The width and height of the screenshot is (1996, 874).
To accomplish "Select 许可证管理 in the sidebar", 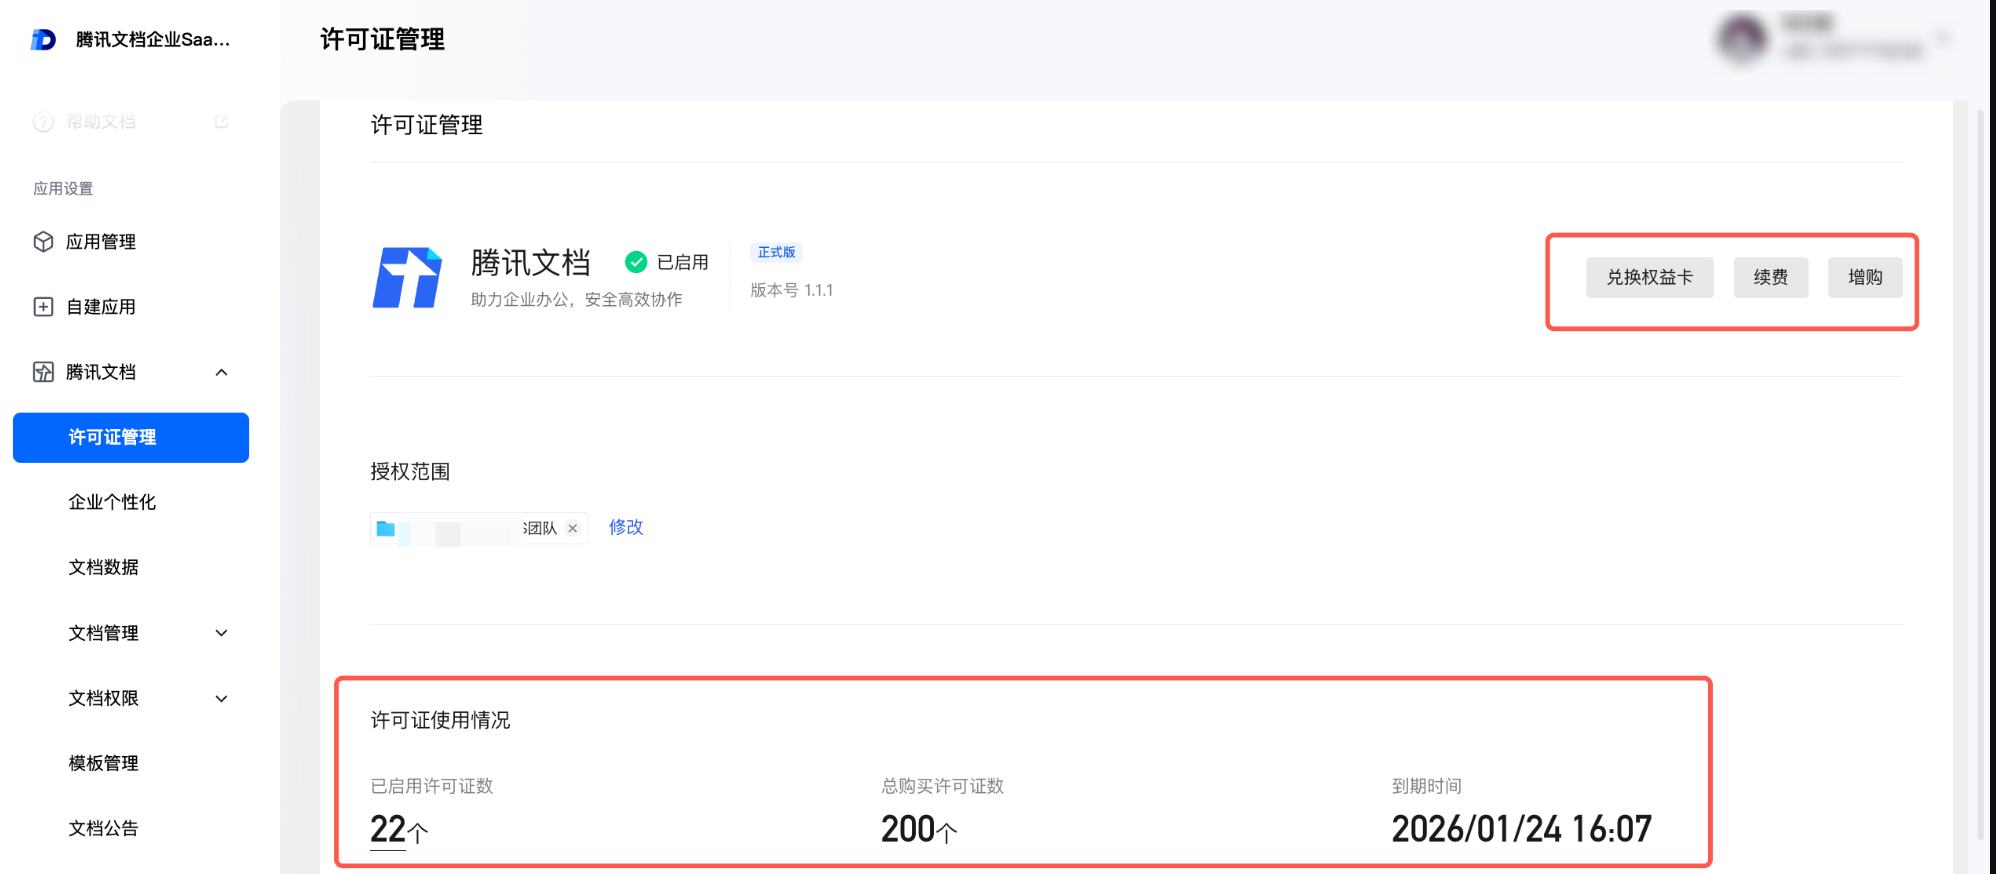I will tap(131, 438).
